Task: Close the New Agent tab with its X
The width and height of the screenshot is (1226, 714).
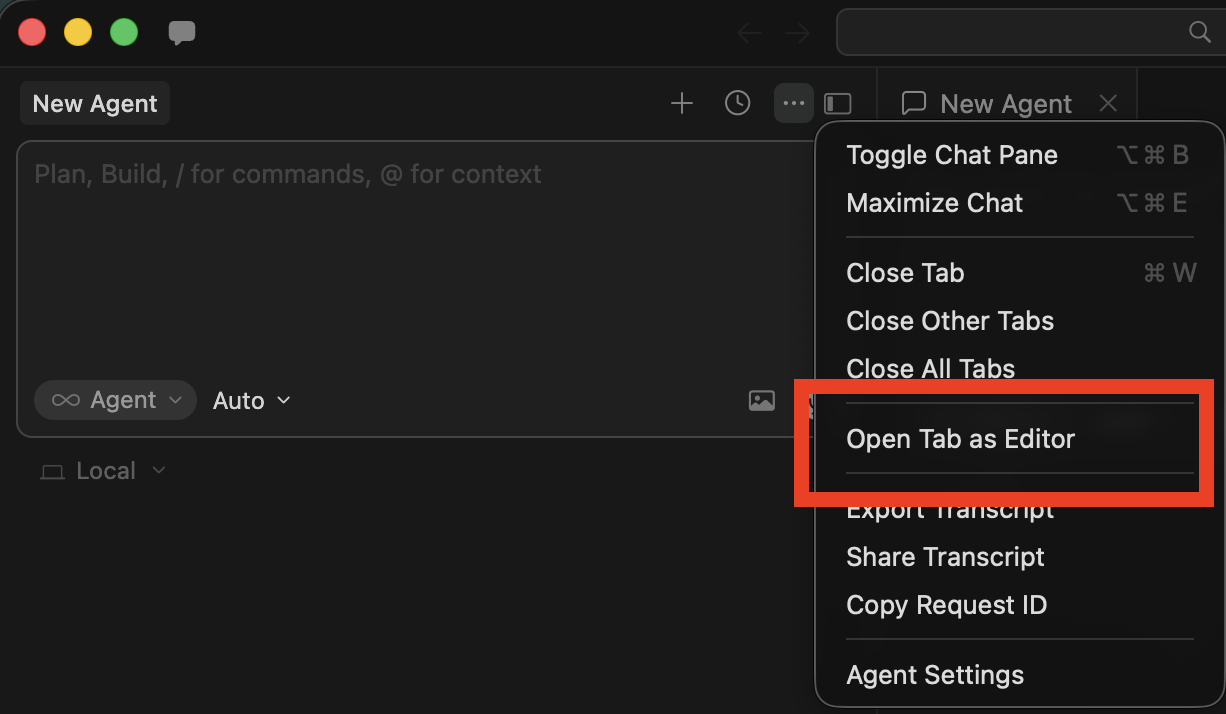Action: coord(1107,103)
